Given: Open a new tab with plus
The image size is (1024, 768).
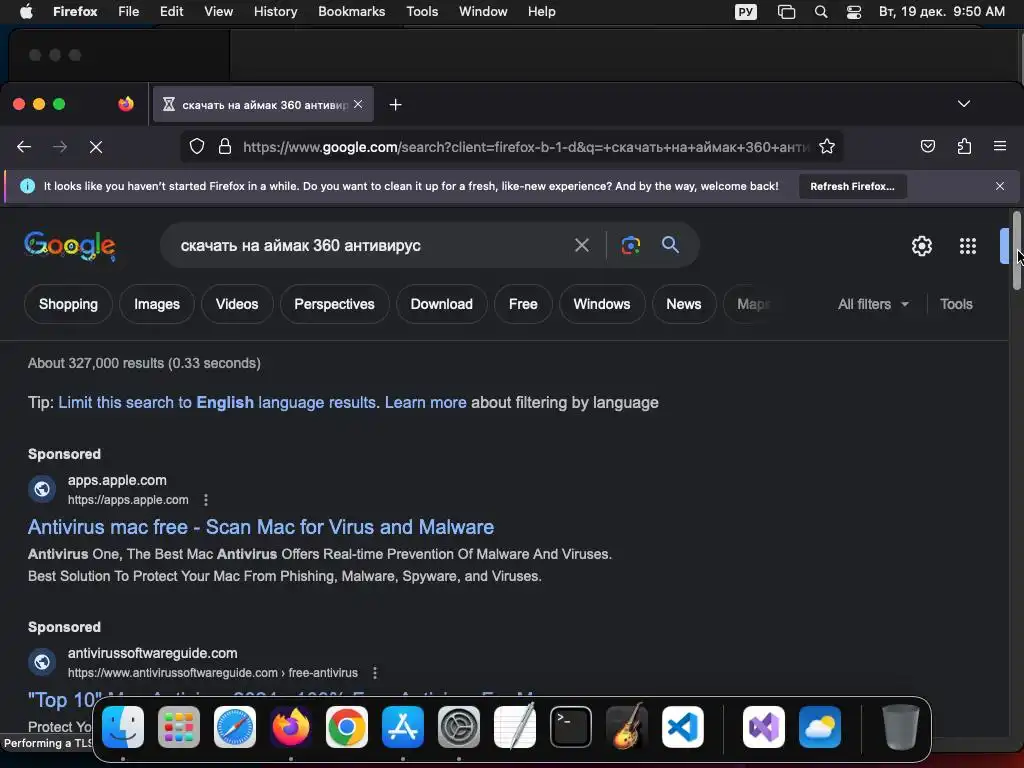Looking at the screenshot, I should [x=395, y=104].
